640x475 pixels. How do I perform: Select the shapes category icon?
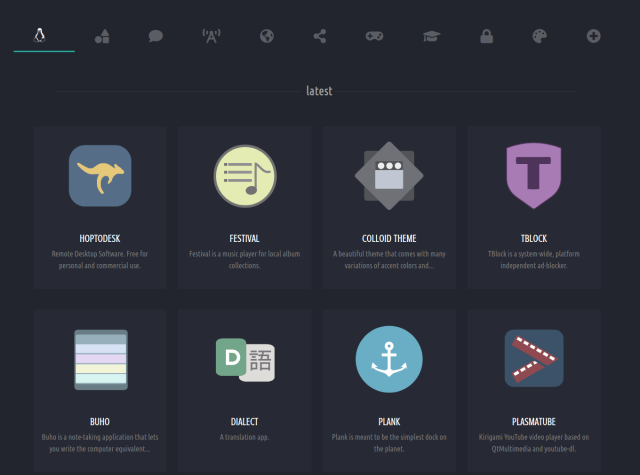pyautogui.click(x=102, y=36)
